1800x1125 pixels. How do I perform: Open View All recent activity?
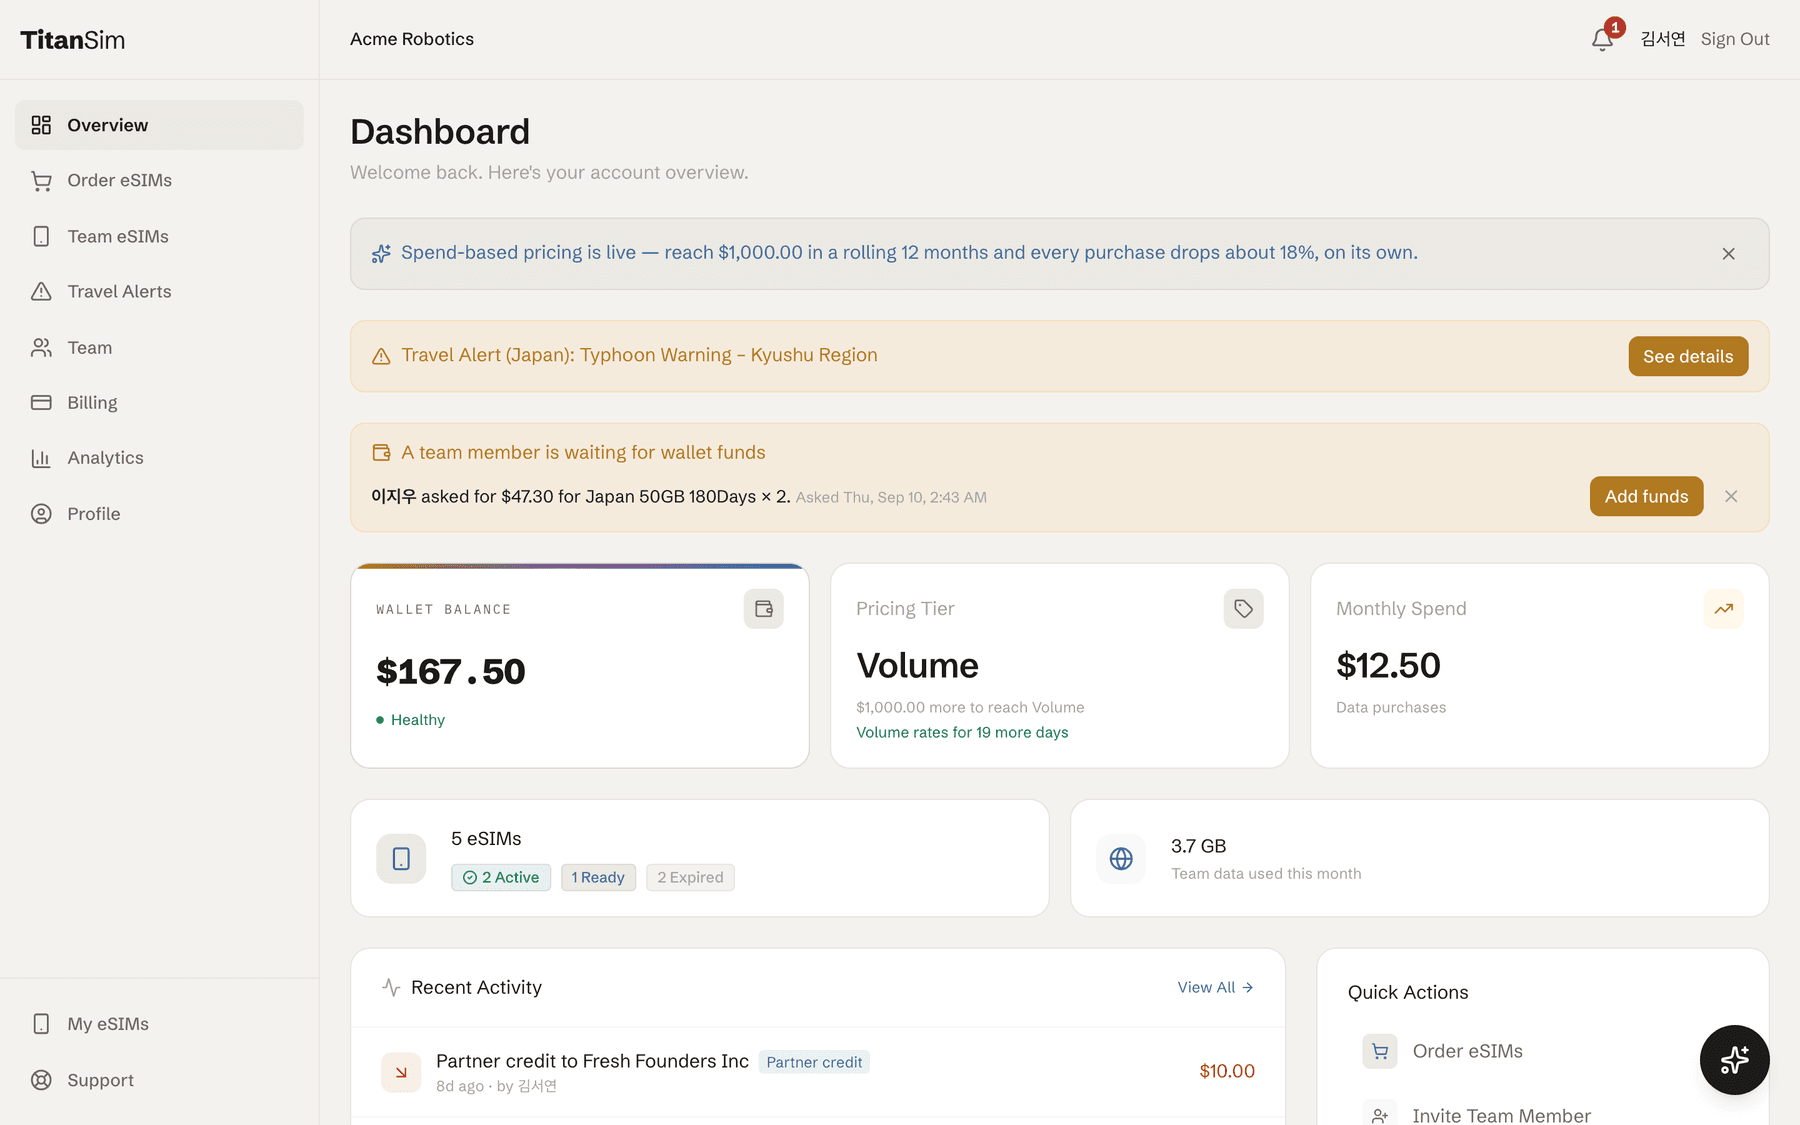1215,987
